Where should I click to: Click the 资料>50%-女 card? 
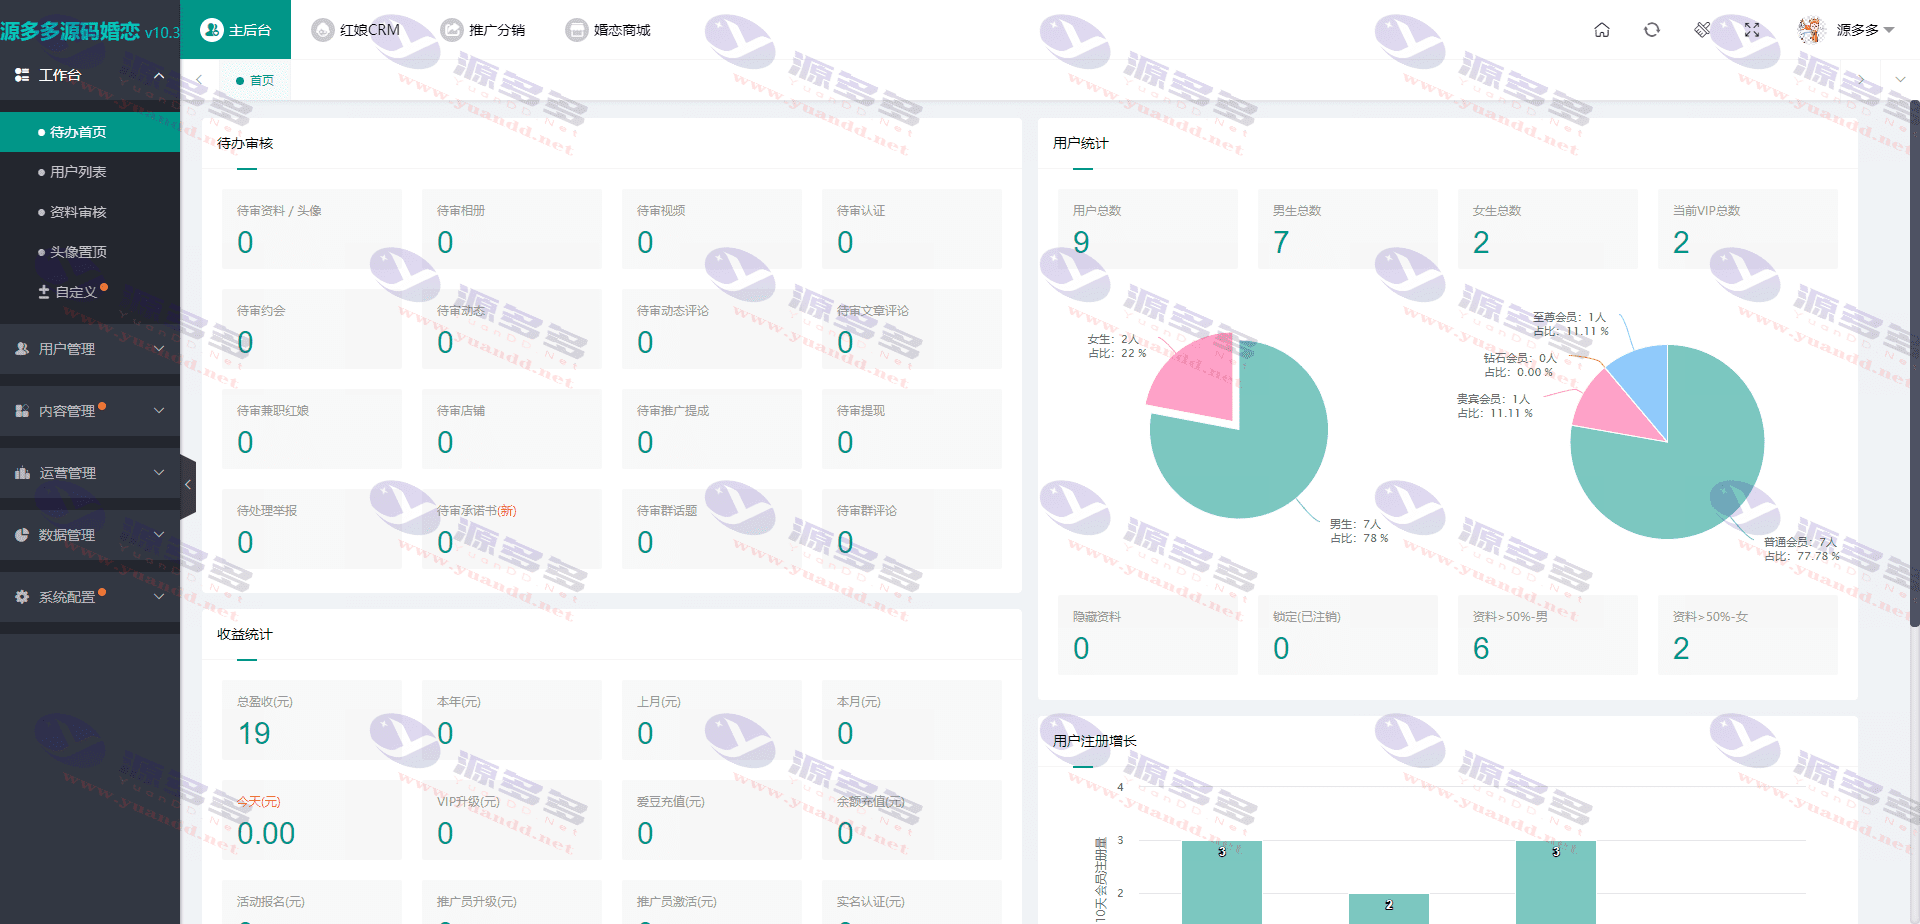pos(1748,635)
